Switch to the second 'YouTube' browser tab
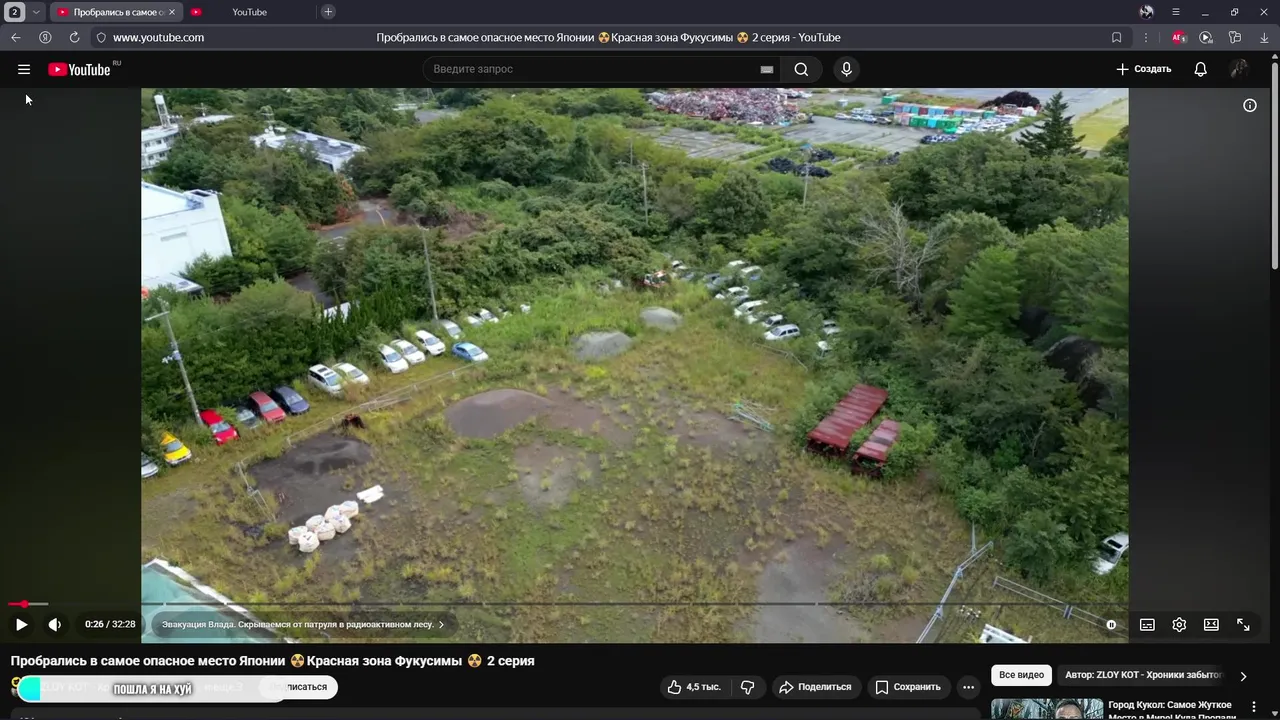 tap(250, 12)
